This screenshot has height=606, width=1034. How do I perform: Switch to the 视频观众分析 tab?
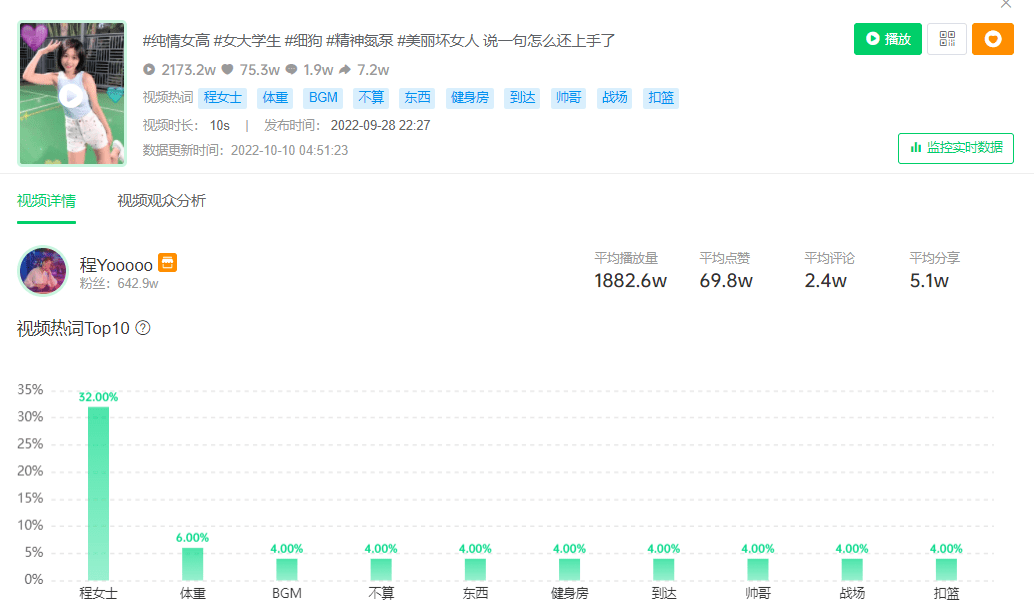pyautogui.click(x=161, y=201)
